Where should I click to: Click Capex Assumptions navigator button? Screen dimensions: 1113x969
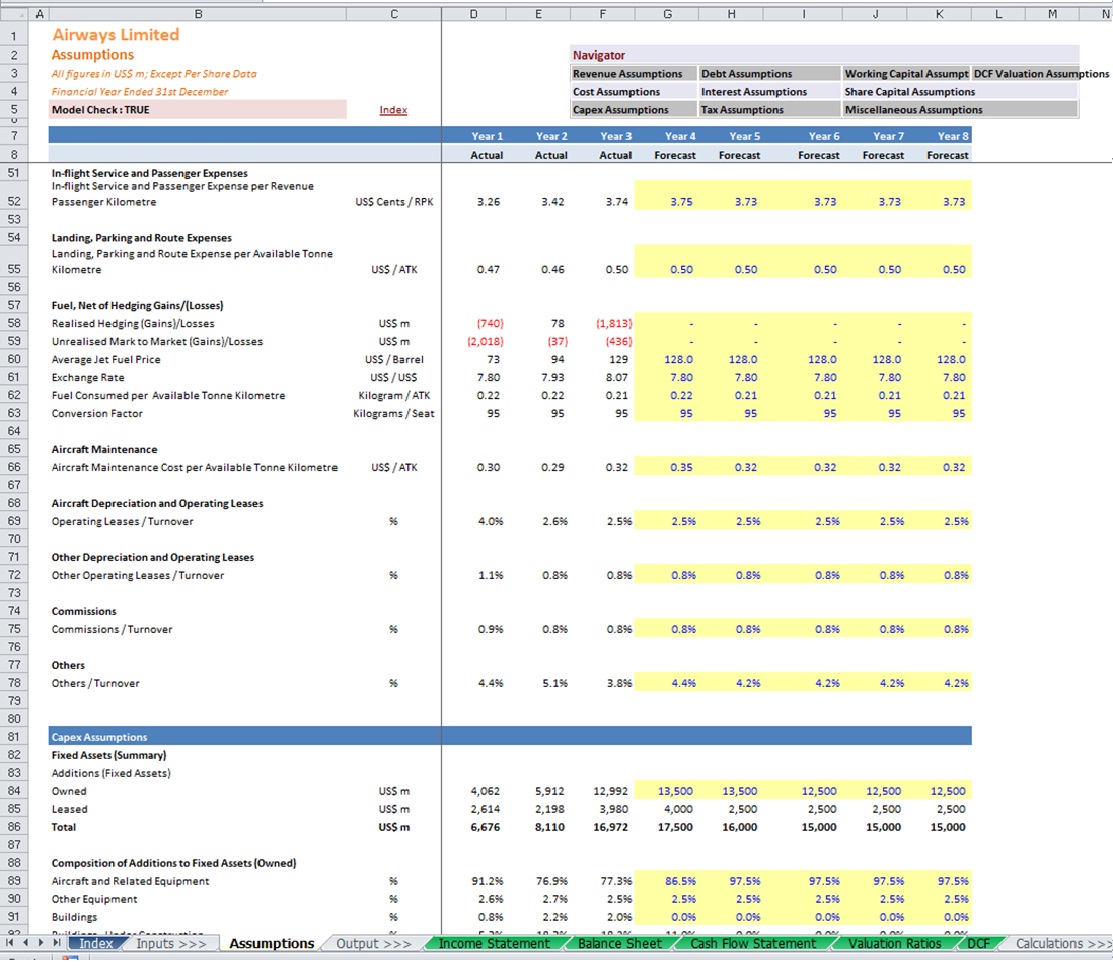(x=634, y=109)
